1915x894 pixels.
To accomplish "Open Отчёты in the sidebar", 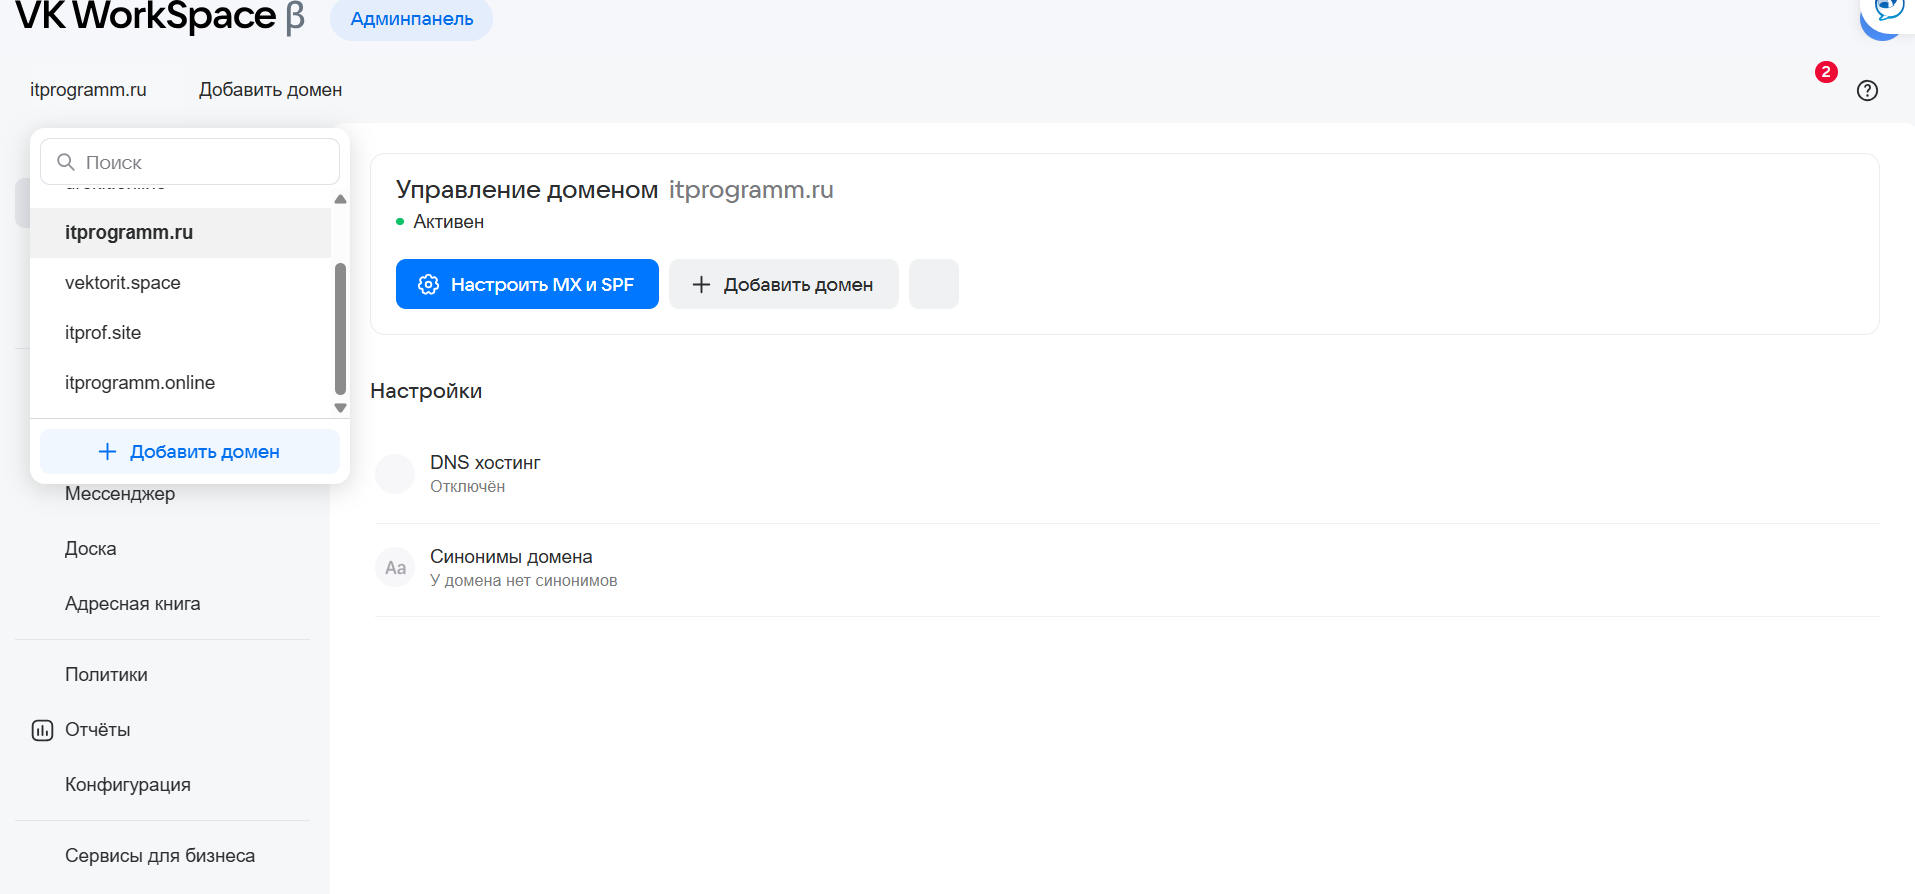I will pyautogui.click(x=98, y=730).
